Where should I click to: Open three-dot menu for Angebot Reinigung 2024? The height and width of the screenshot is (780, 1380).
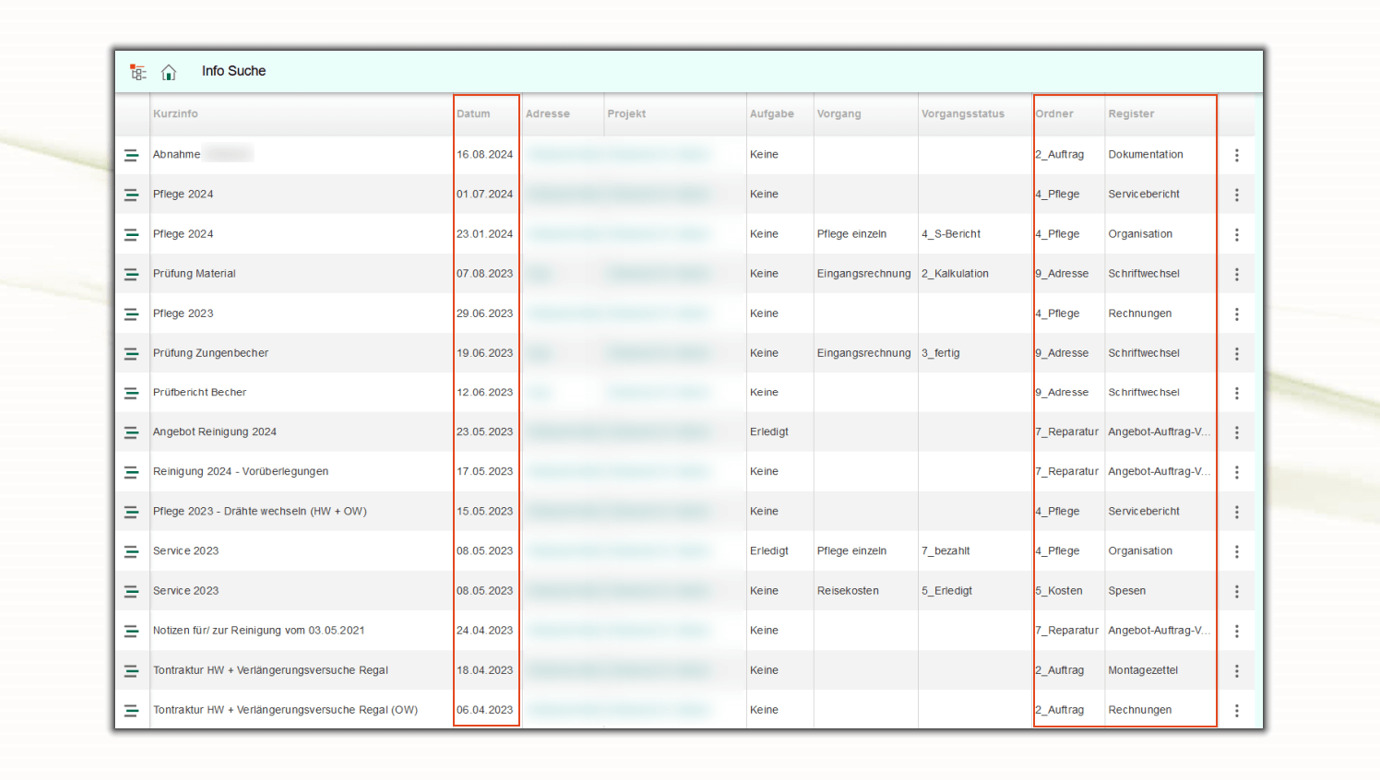point(1236,432)
